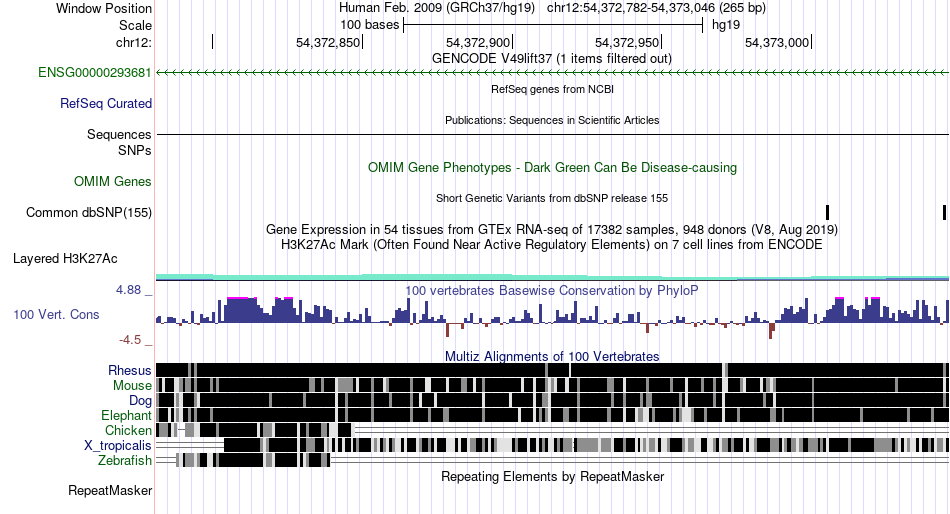Click the first common dbSNP variant mark
The image size is (950, 514).
(x=828, y=212)
